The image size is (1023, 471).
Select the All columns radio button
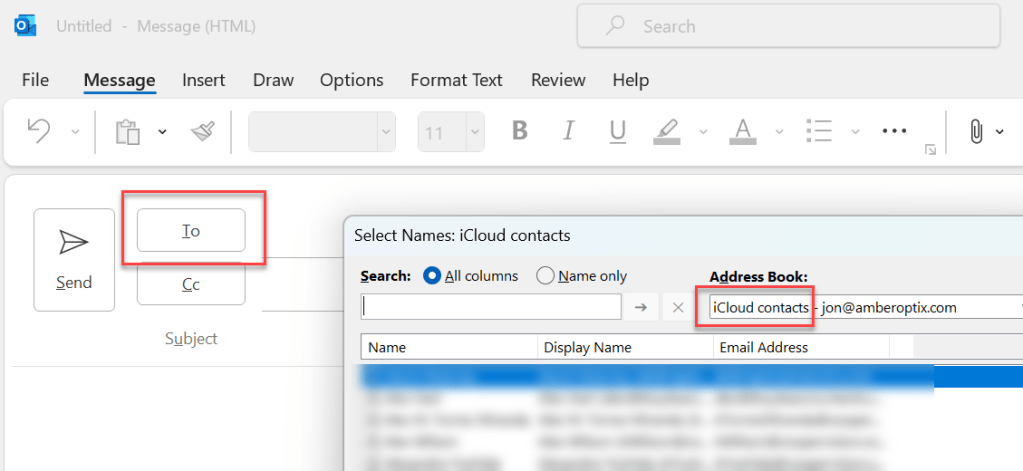[433, 276]
